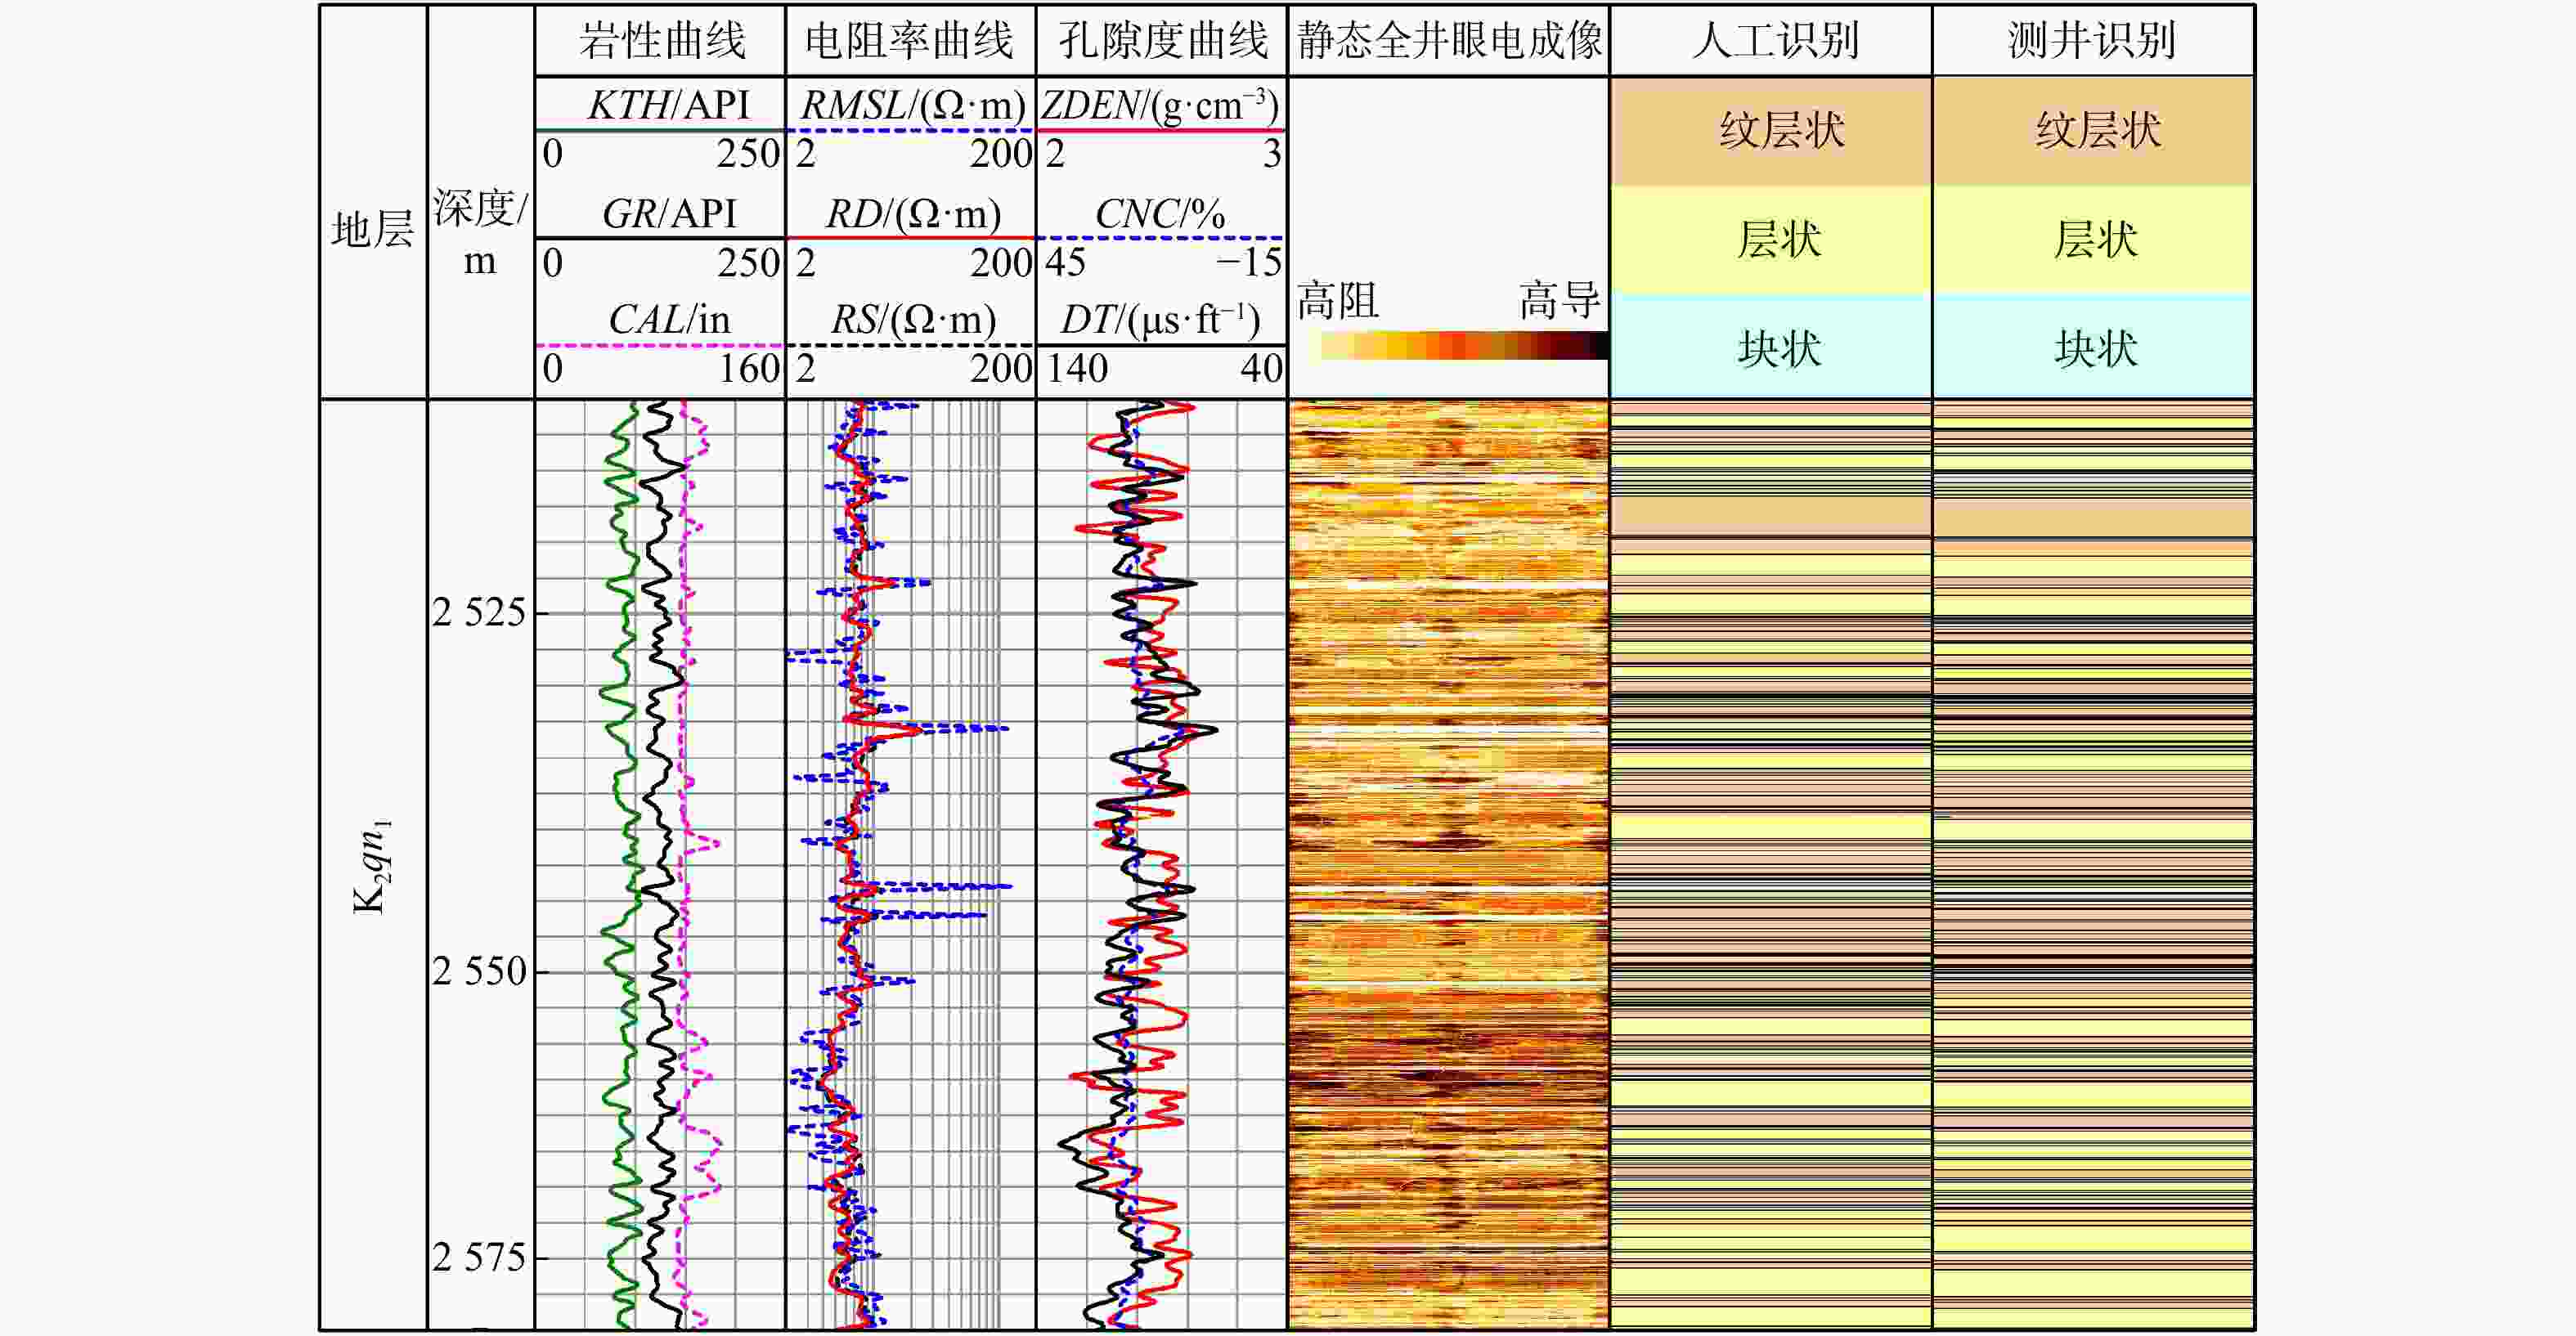The height and width of the screenshot is (1336, 2576).
Task: Click the 2 525 depth marker
Action: pos(478,612)
